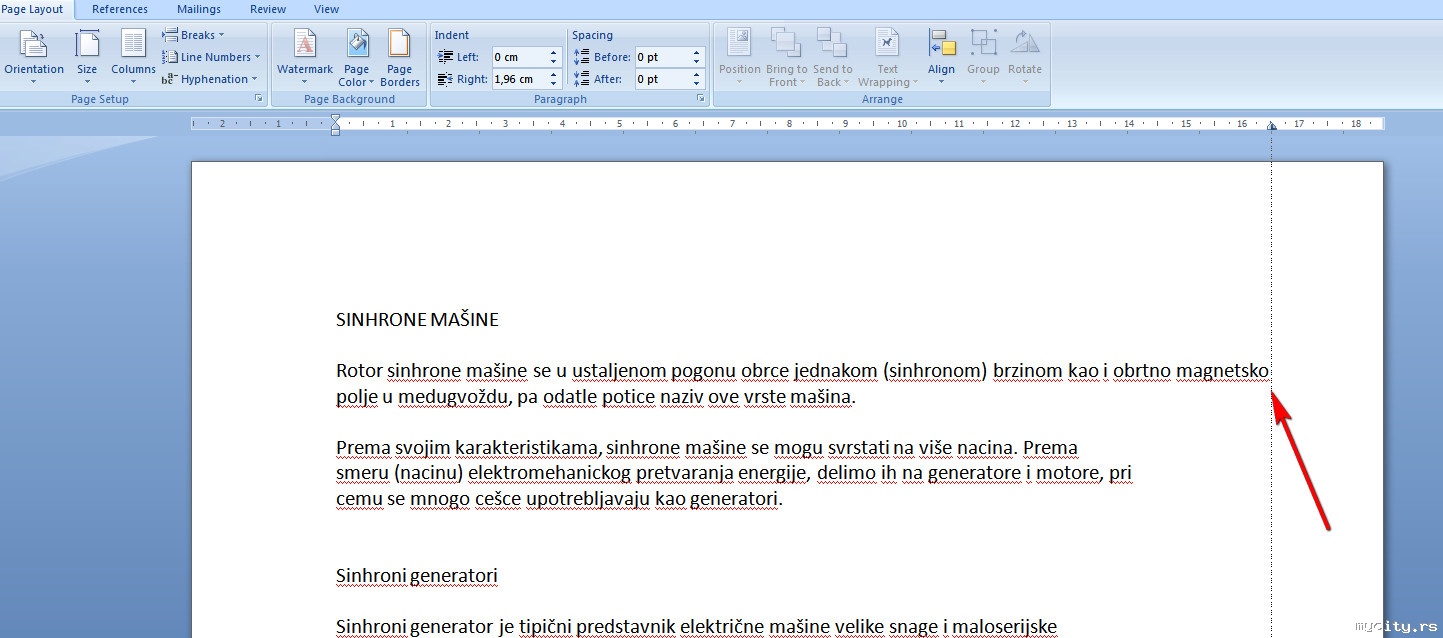Open the Orientation menu
Screen dimensions: 1443x638
point(33,56)
